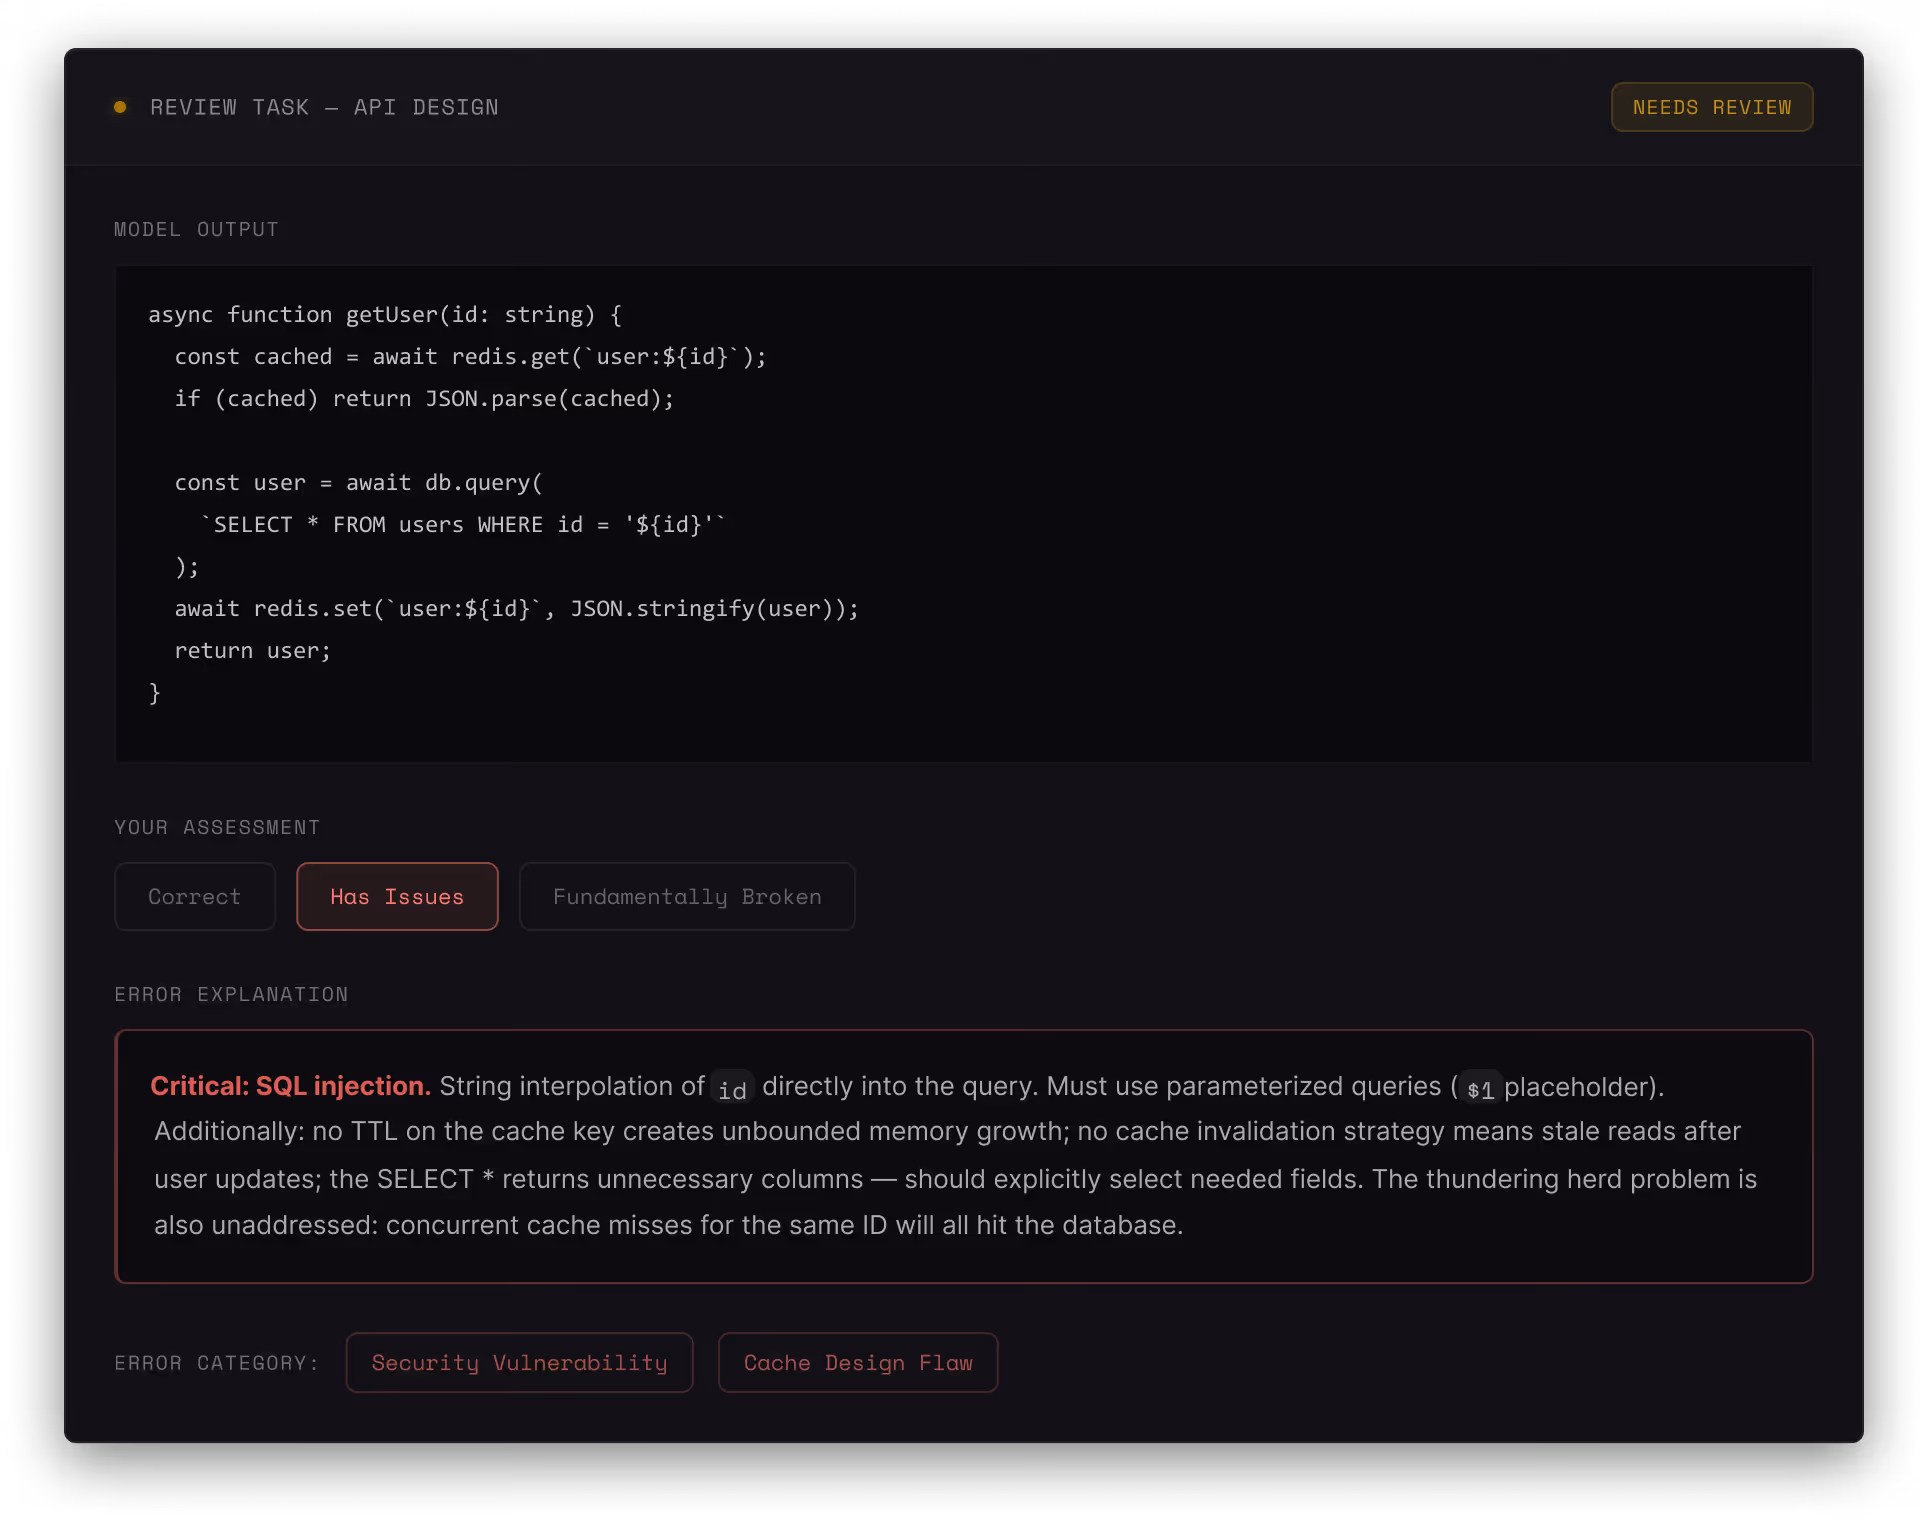Click the ERROR EXPLANATION section label
Screen dimensions: 1928x1524
pos(231,994)
